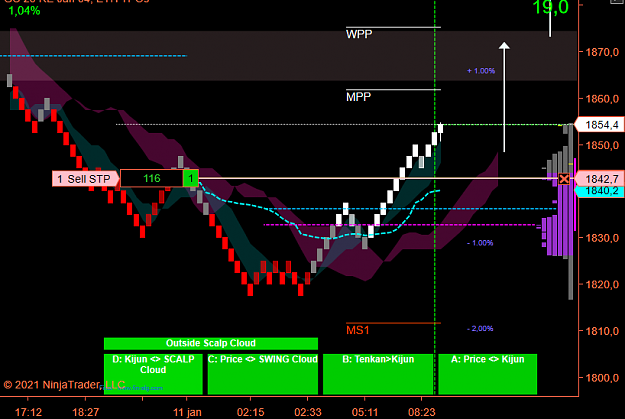Click the 1830,0 price axis label

click(602, 238)
